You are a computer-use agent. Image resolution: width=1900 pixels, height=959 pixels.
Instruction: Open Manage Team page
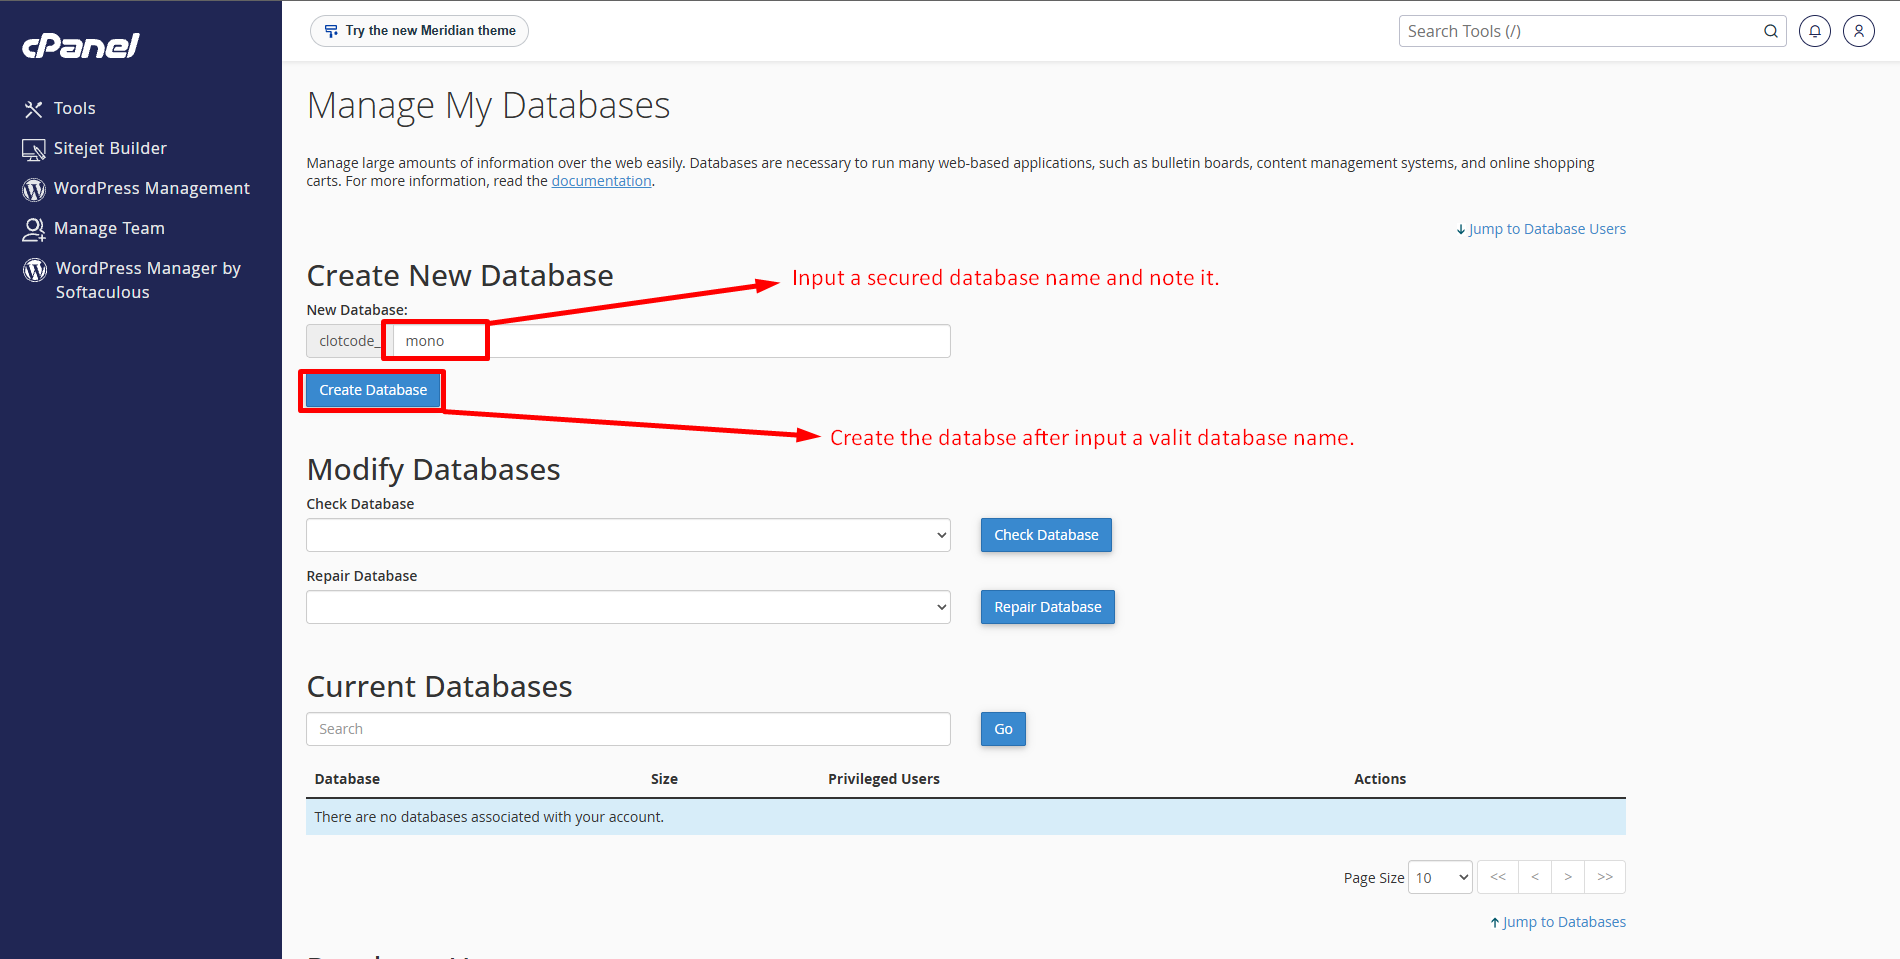pos(109,228)
